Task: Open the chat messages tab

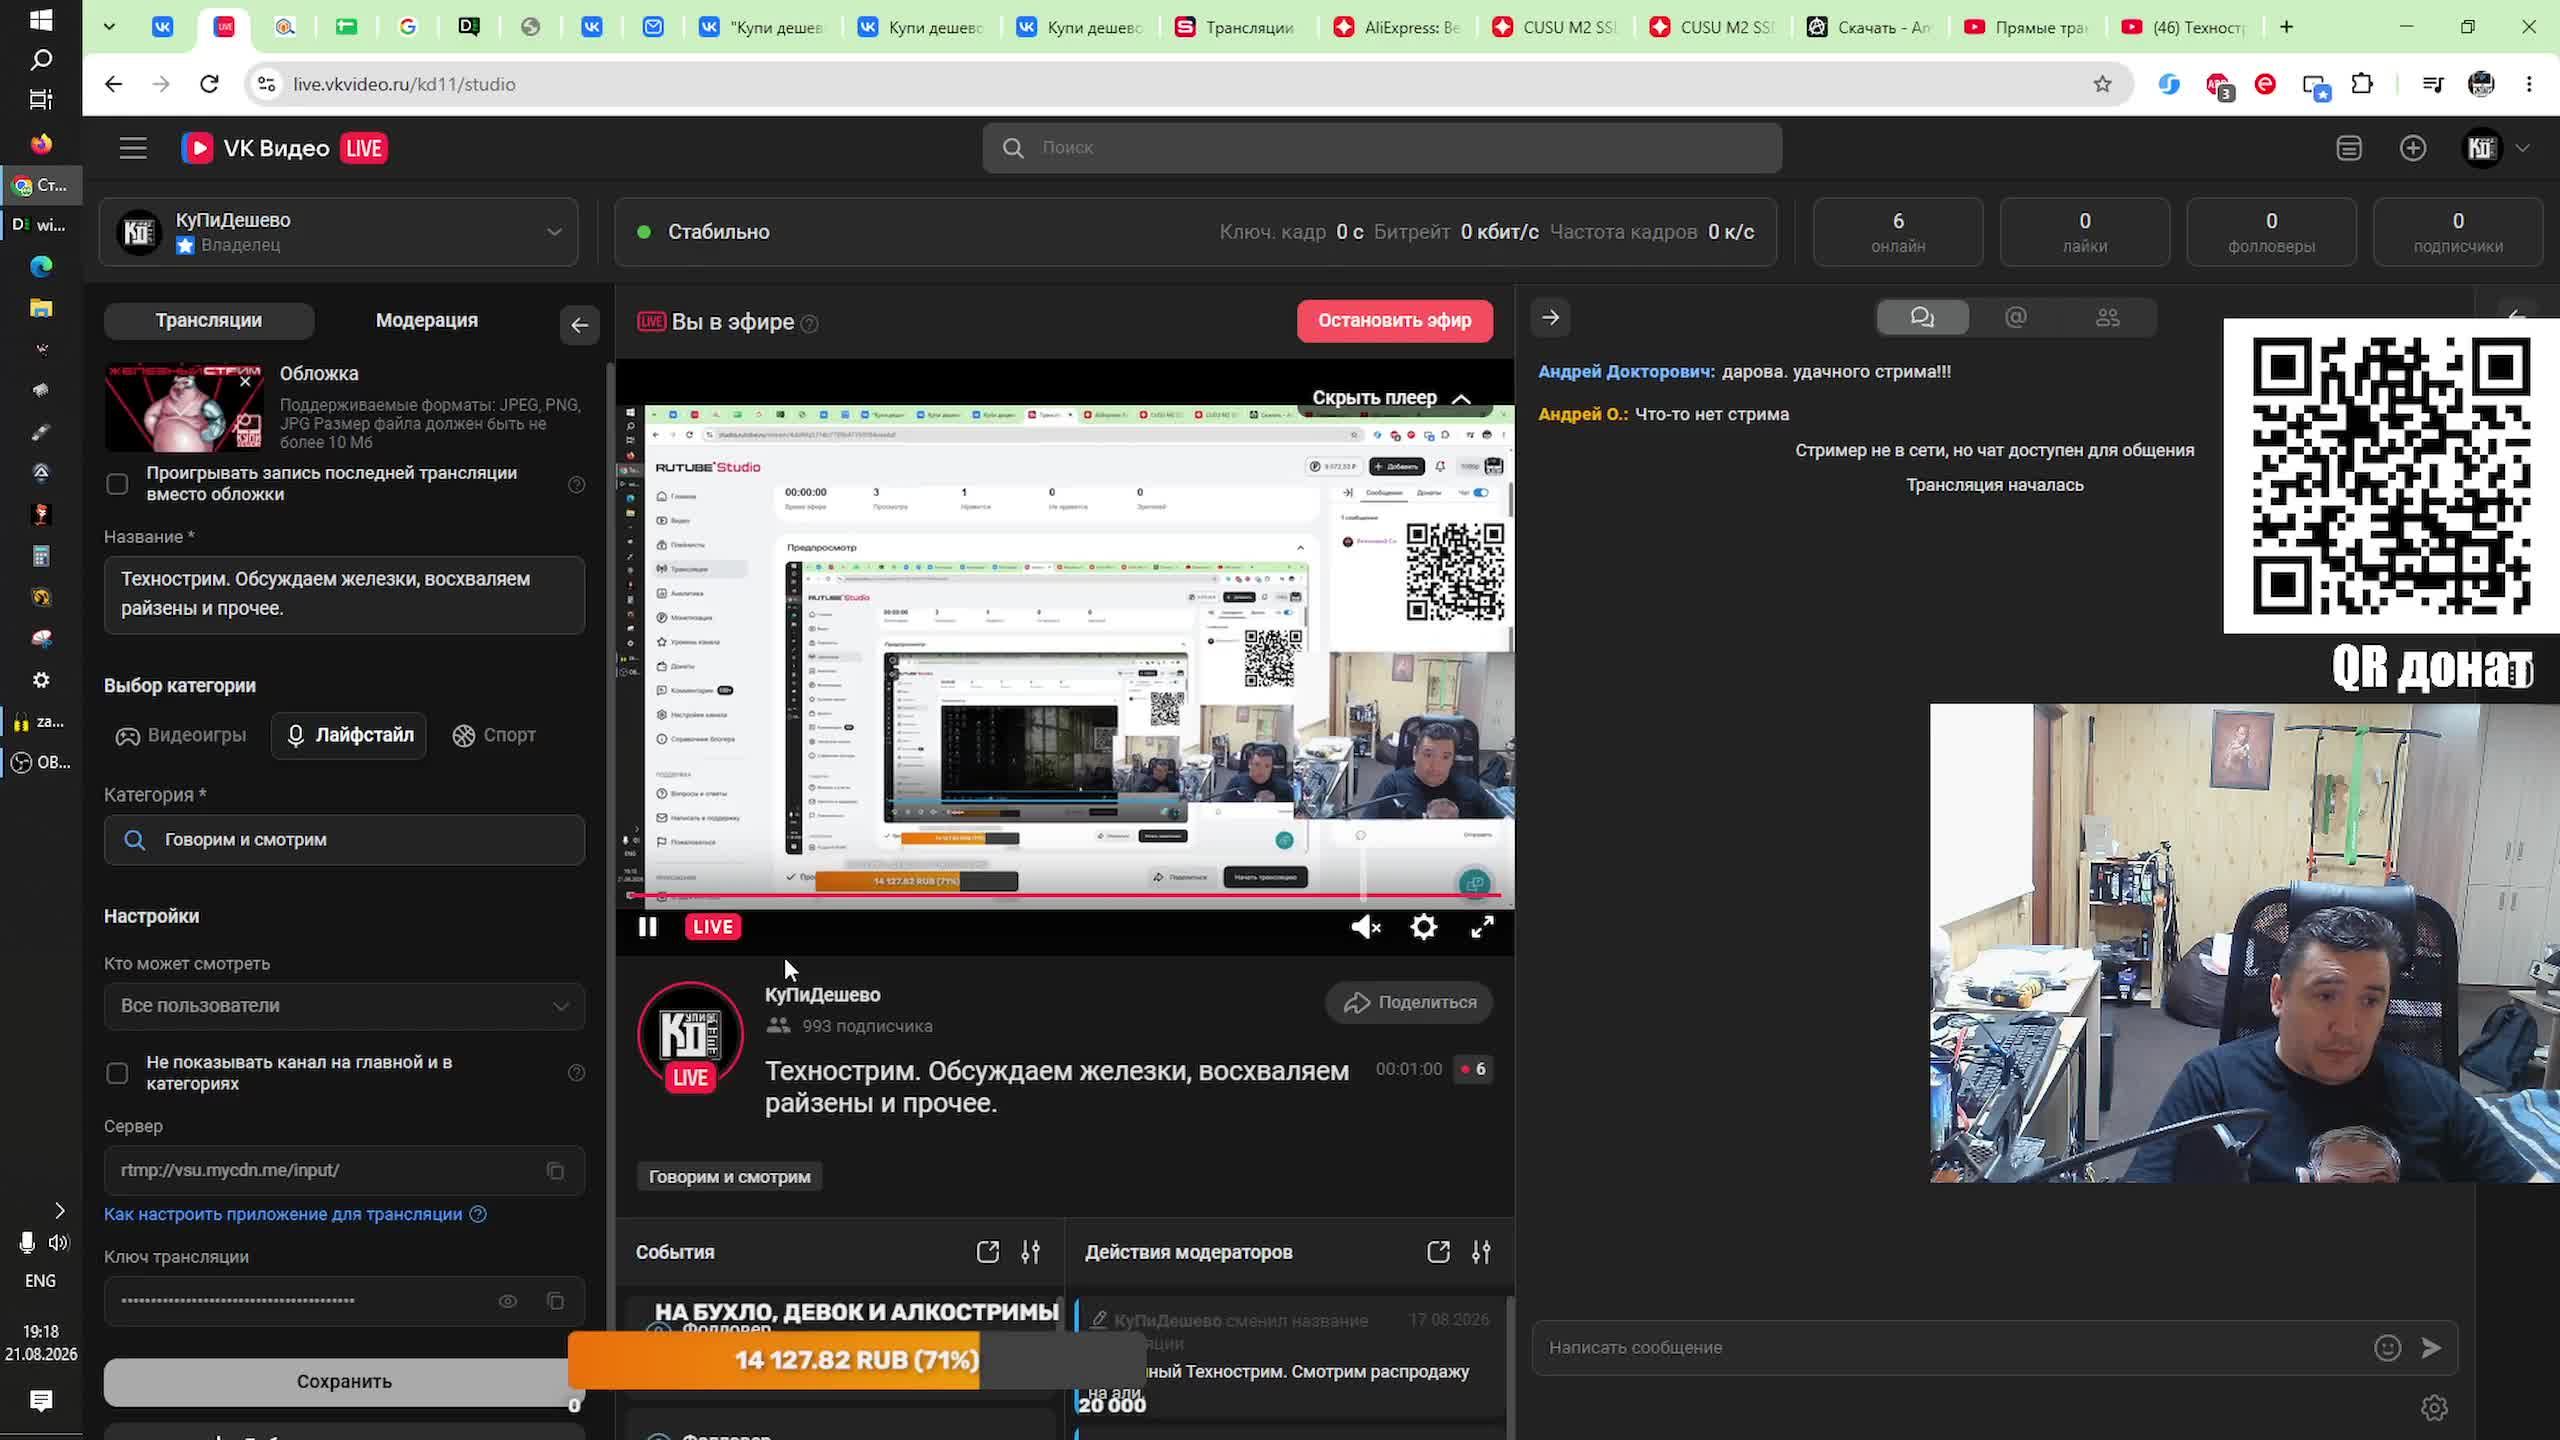Action: tap(1922, 318)
